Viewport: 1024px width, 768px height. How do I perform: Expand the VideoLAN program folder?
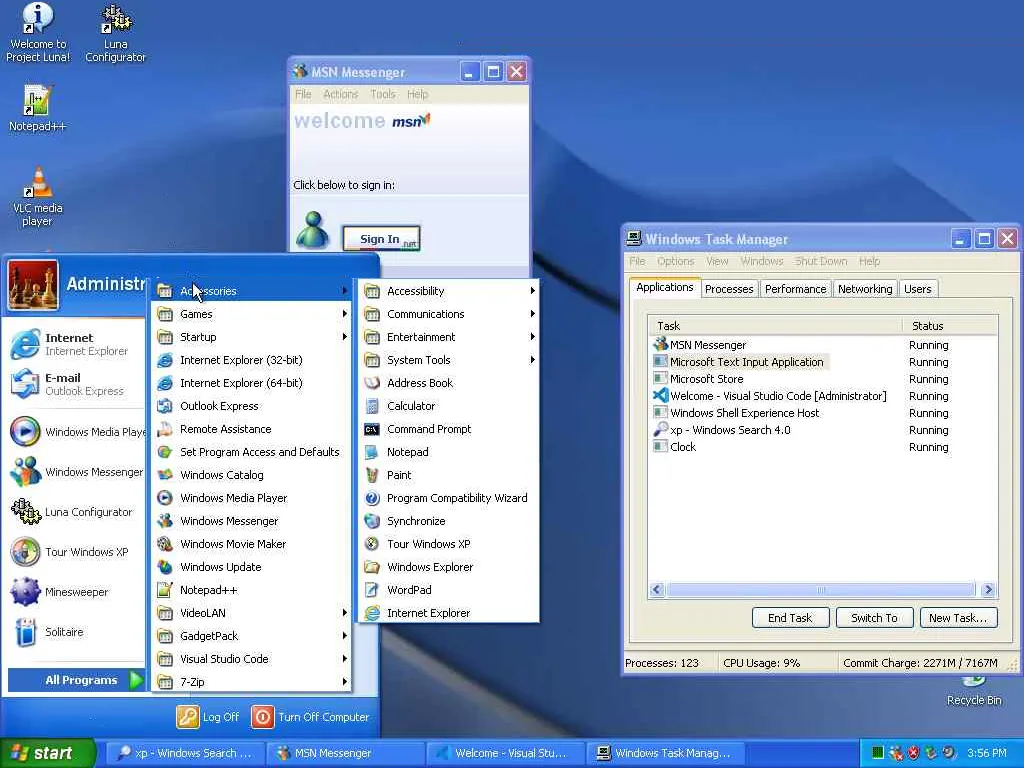(x=251, y=613)
